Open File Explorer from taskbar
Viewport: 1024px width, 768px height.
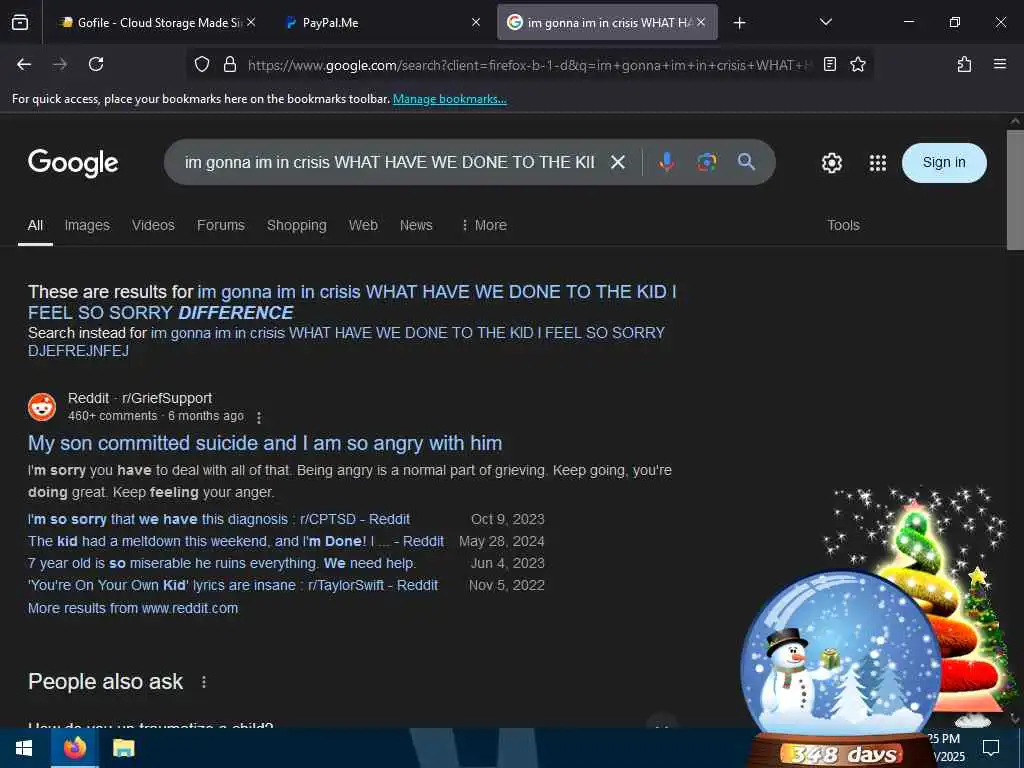coord(123,748)
